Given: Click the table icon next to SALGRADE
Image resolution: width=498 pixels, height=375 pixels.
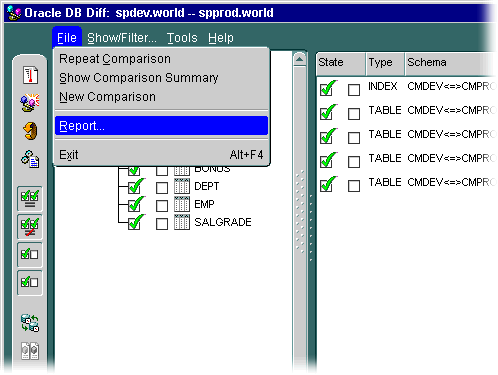Looking at the screenshot, I should coord(182,222).
